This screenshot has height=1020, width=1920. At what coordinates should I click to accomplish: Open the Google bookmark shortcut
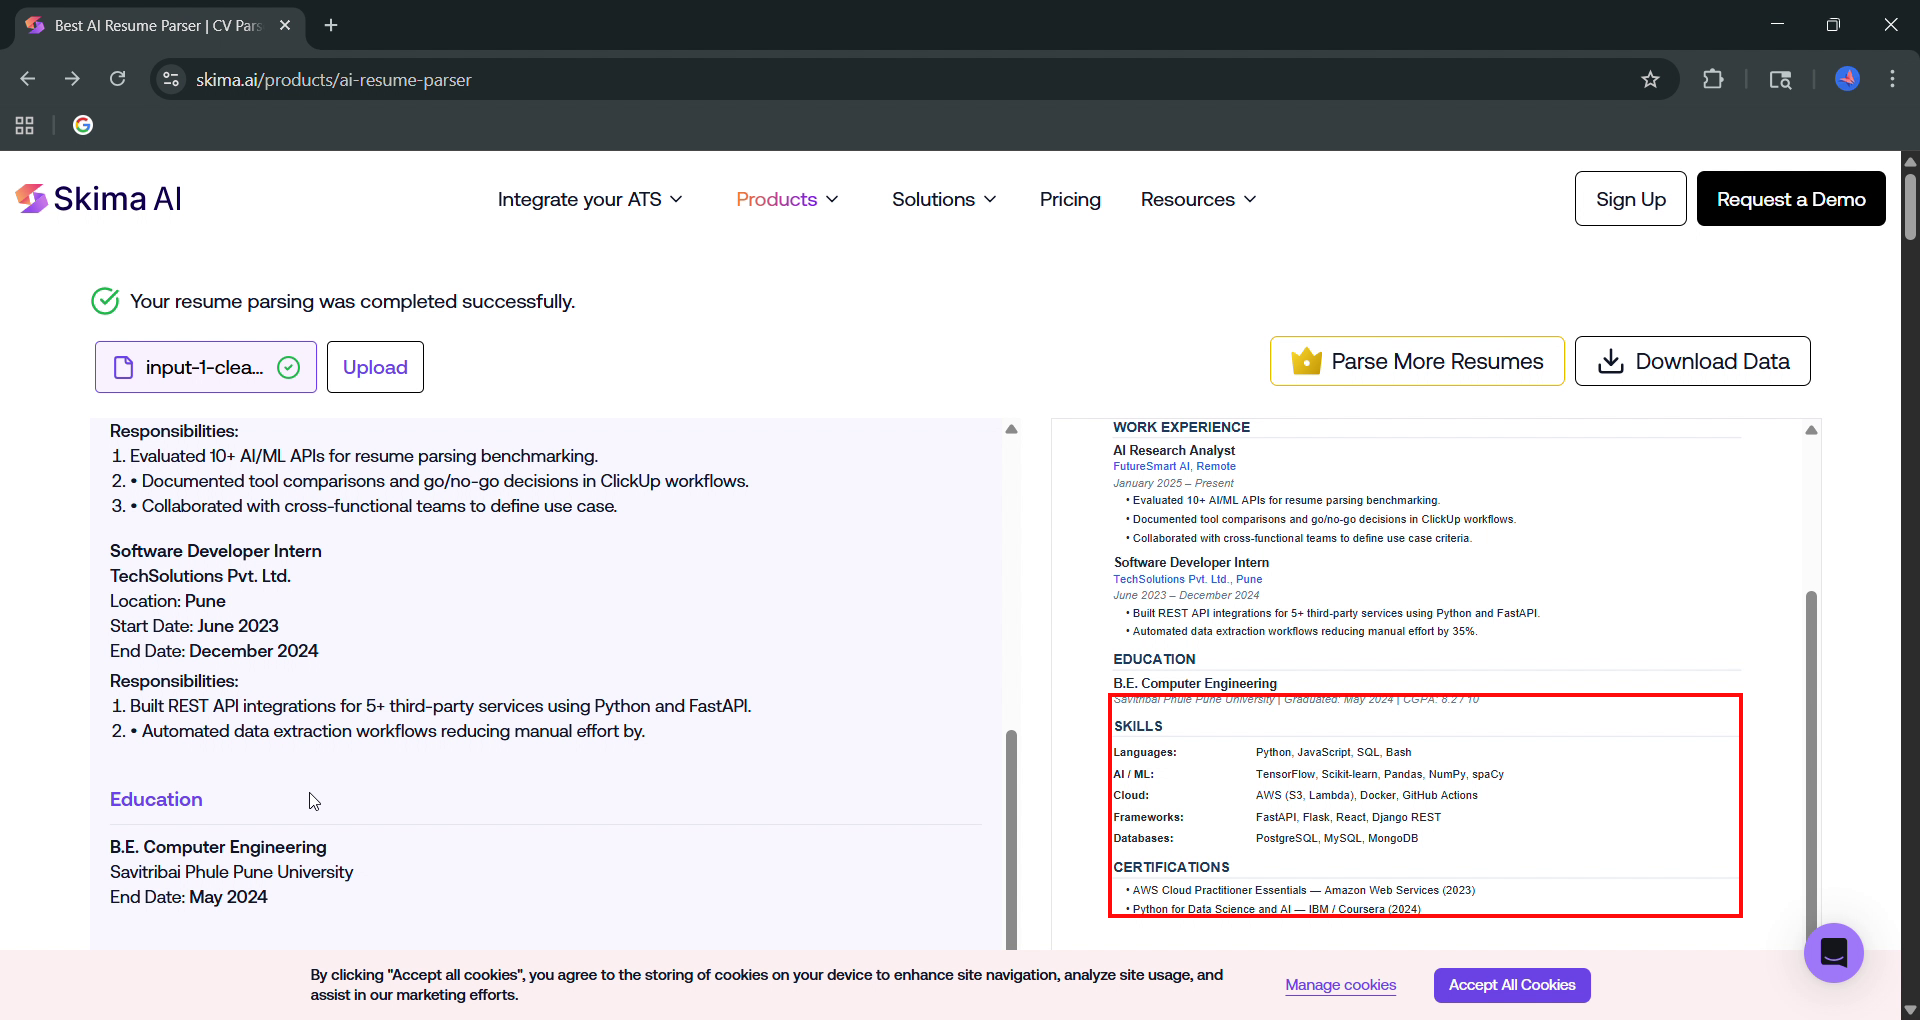pos(83,125)
